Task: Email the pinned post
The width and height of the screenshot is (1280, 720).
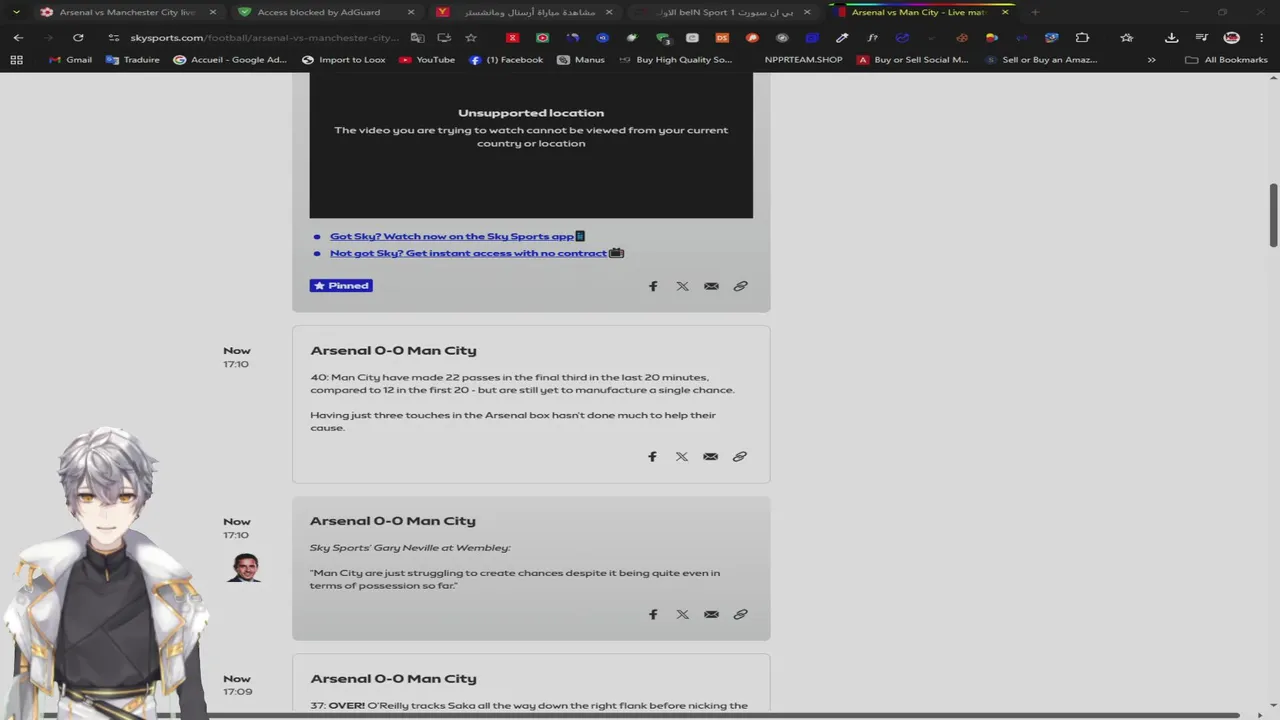Action: tap(711, 286)
